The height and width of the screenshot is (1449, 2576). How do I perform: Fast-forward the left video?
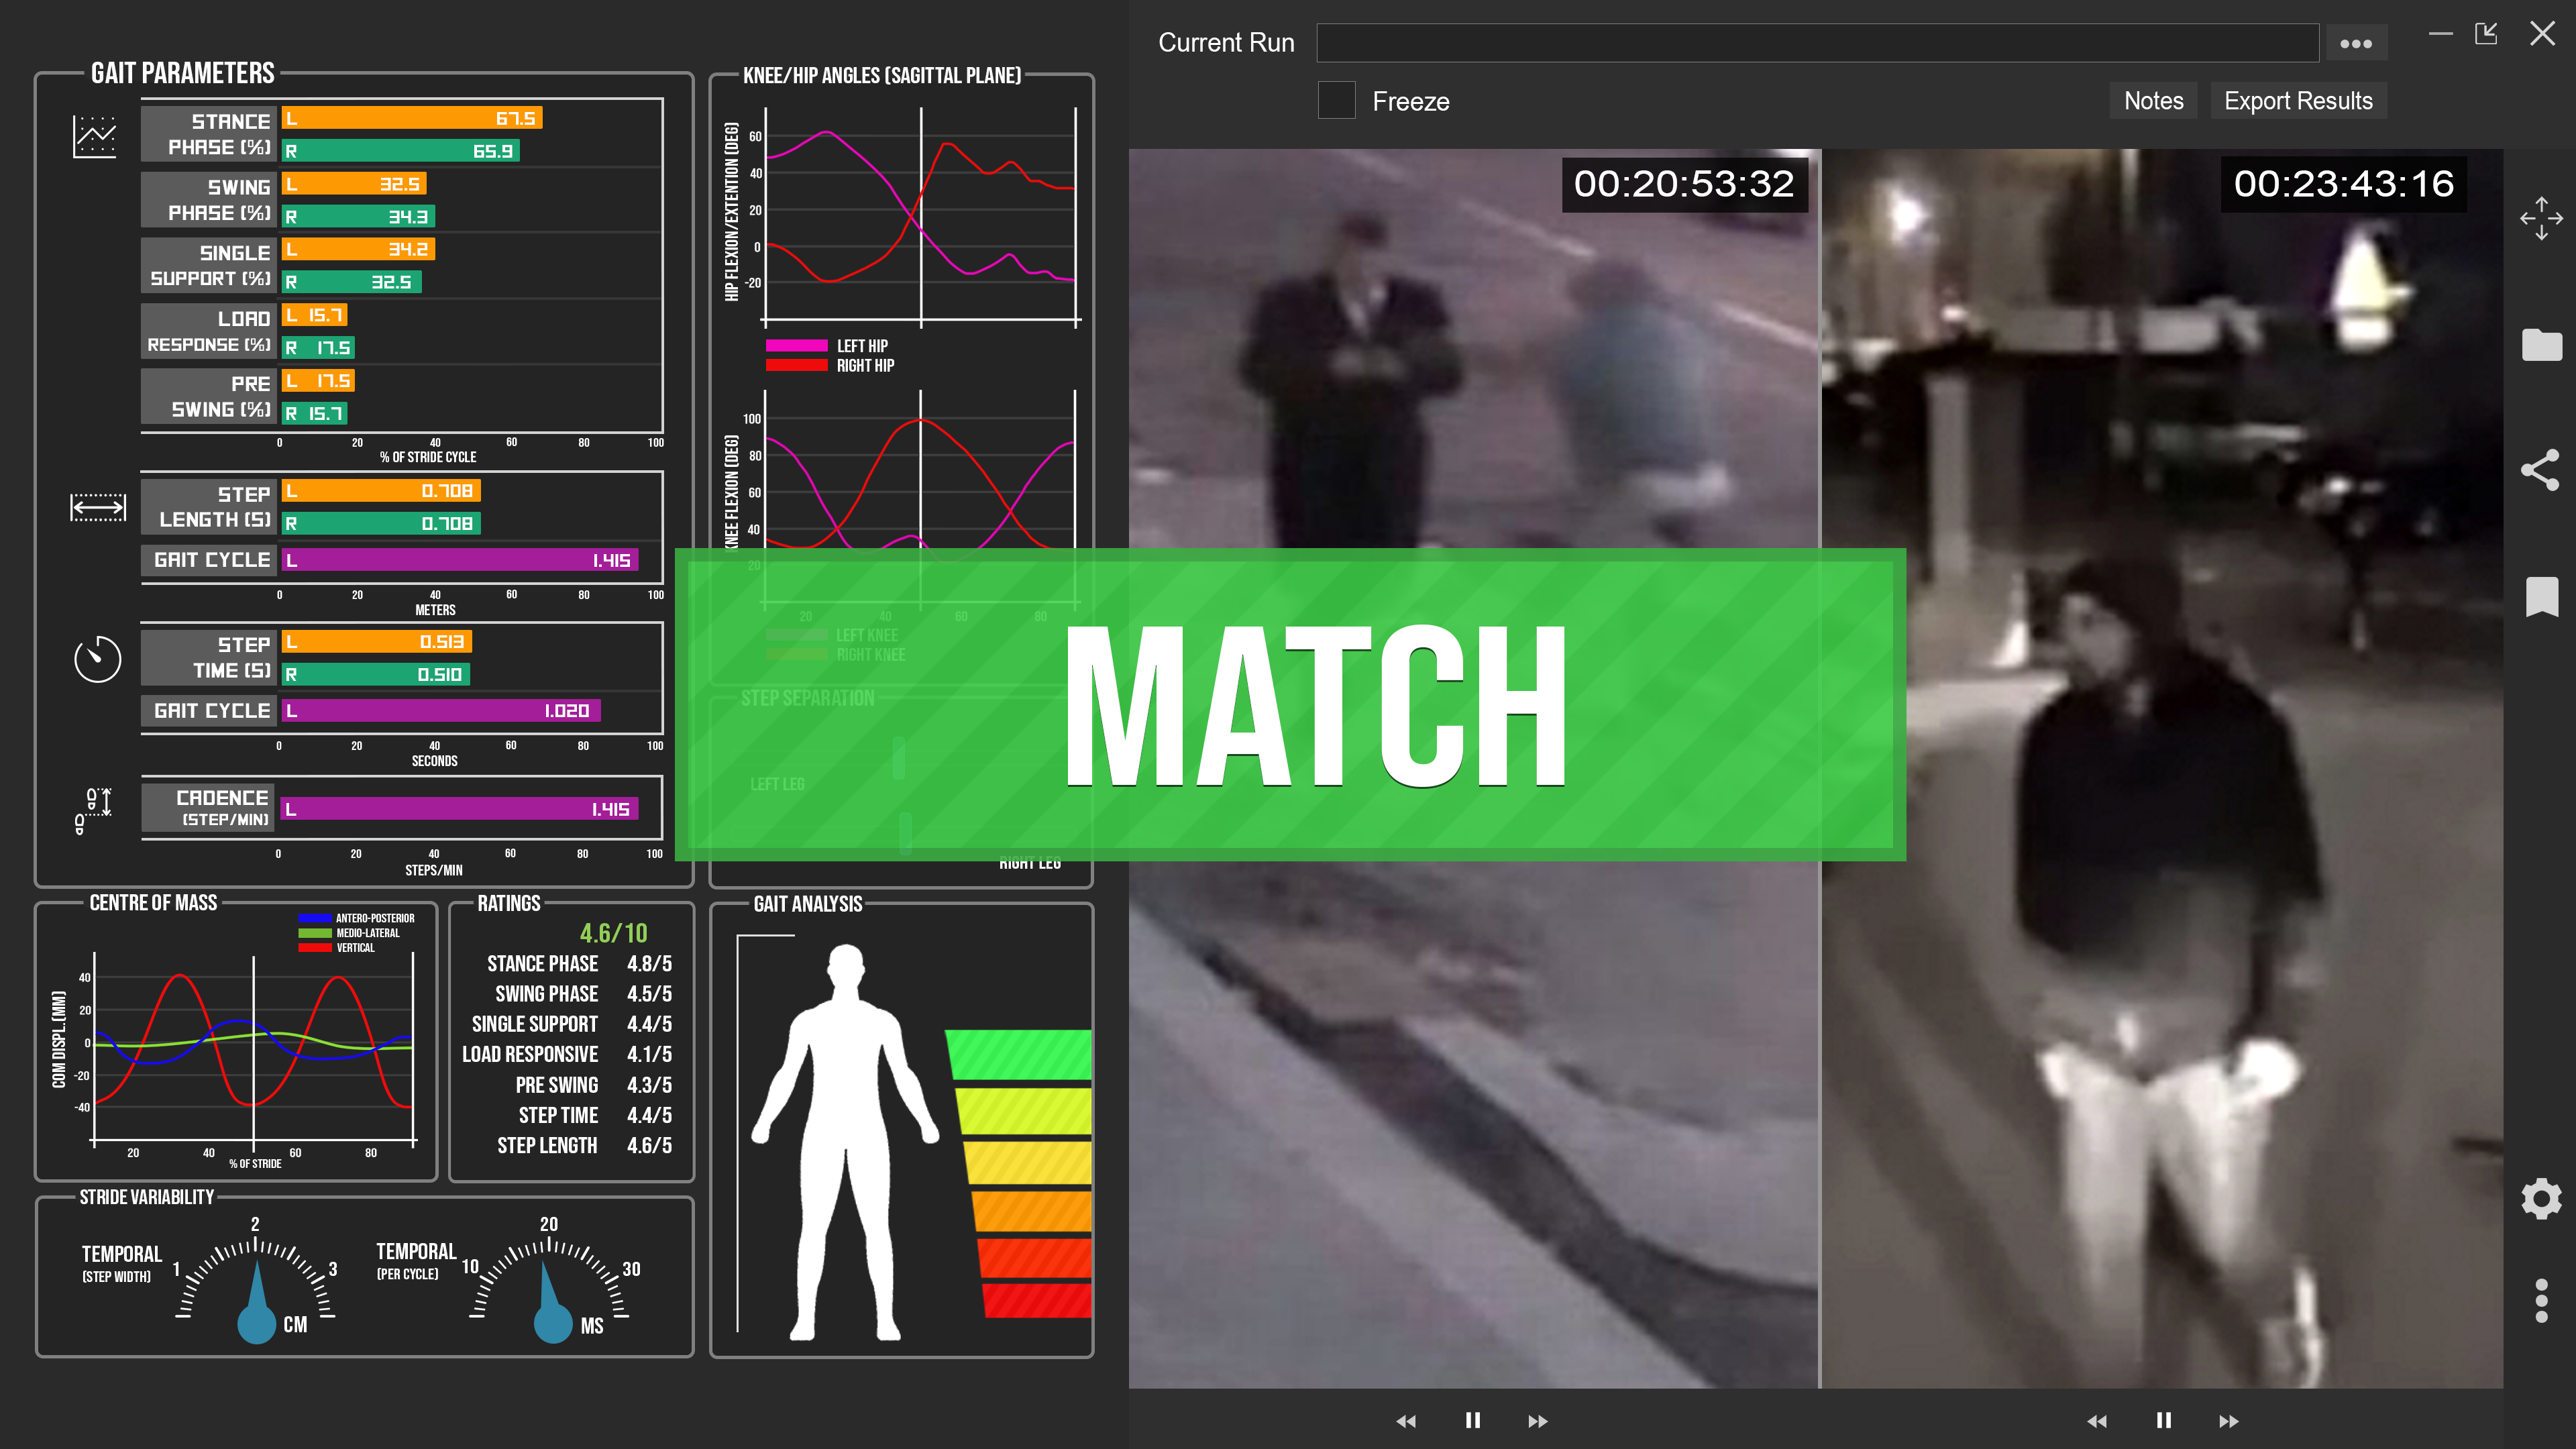pos(1538,1421)
